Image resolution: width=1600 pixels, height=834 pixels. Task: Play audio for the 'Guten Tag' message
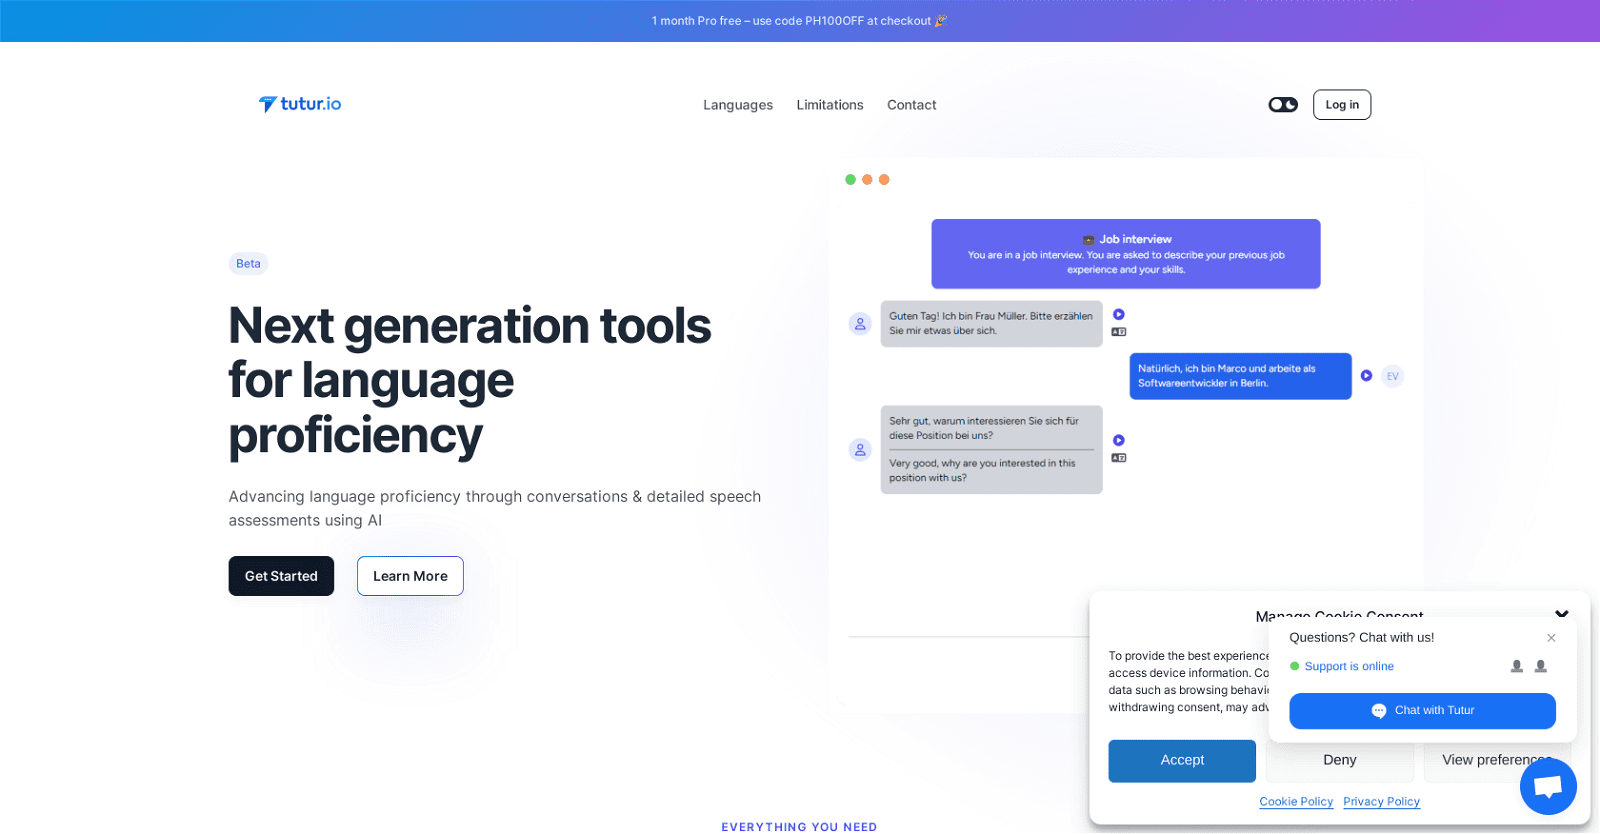[1119, 314]
